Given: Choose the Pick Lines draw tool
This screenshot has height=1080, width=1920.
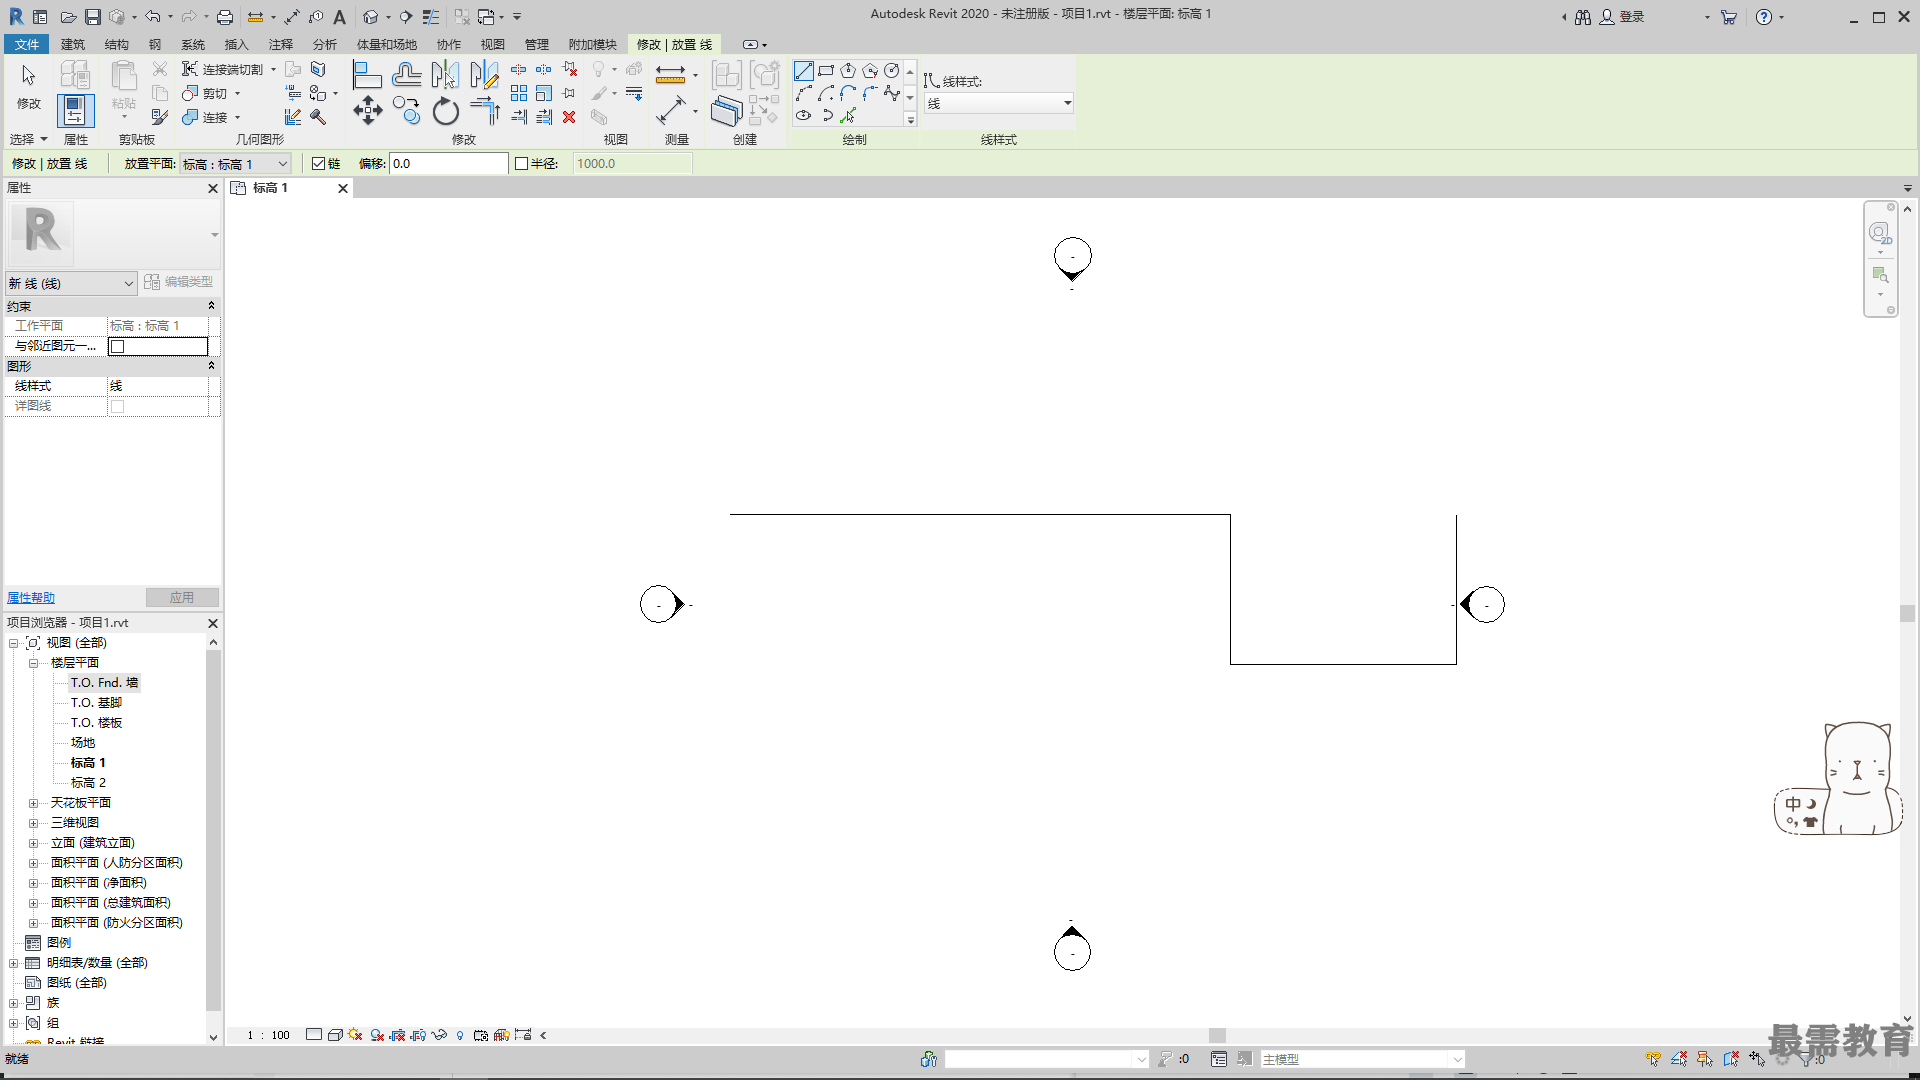Looking at the screenshot, I should (848, 115).
